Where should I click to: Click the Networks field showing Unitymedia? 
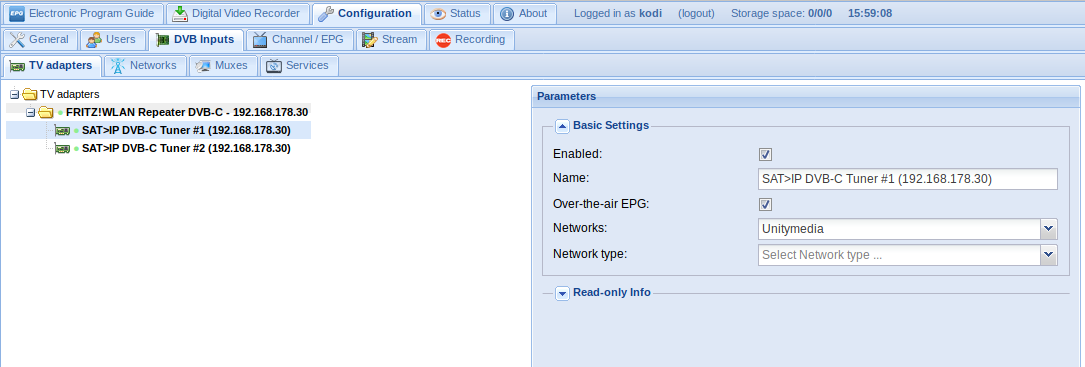[899, 229]
